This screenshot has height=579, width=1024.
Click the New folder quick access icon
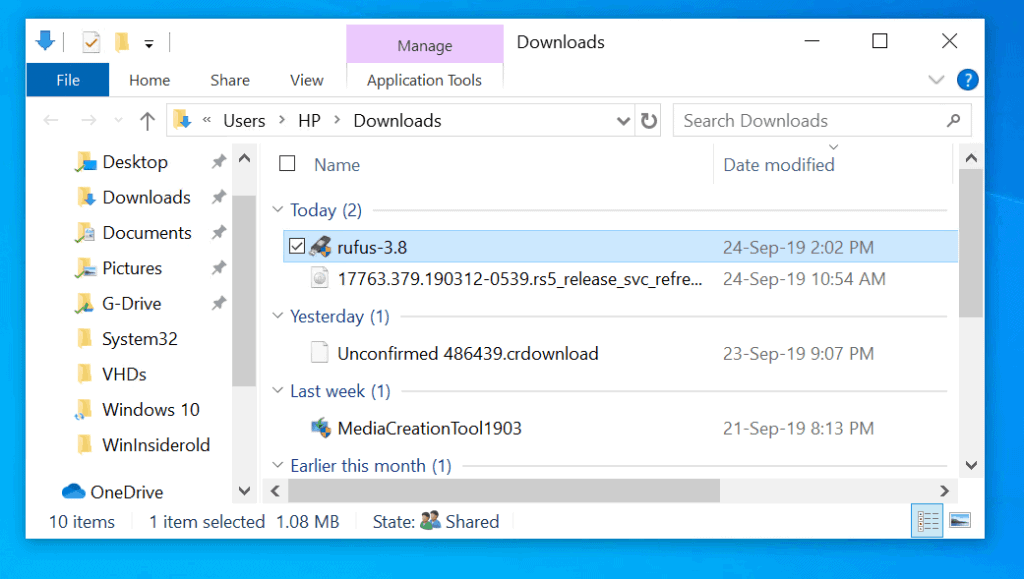(x=122, y=42)
